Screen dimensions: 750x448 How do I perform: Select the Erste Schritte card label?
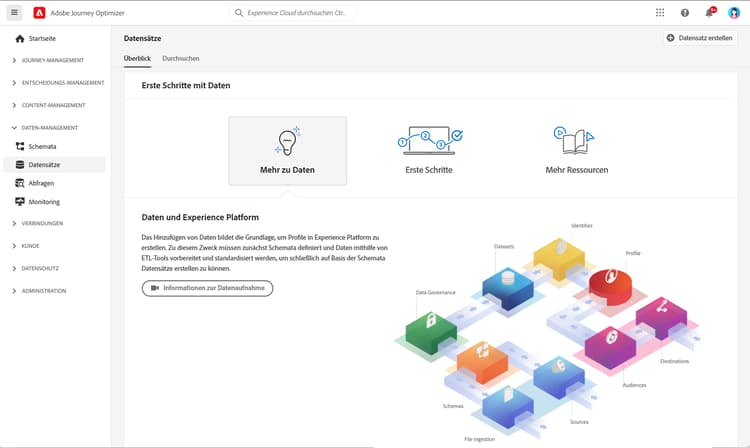429,170
